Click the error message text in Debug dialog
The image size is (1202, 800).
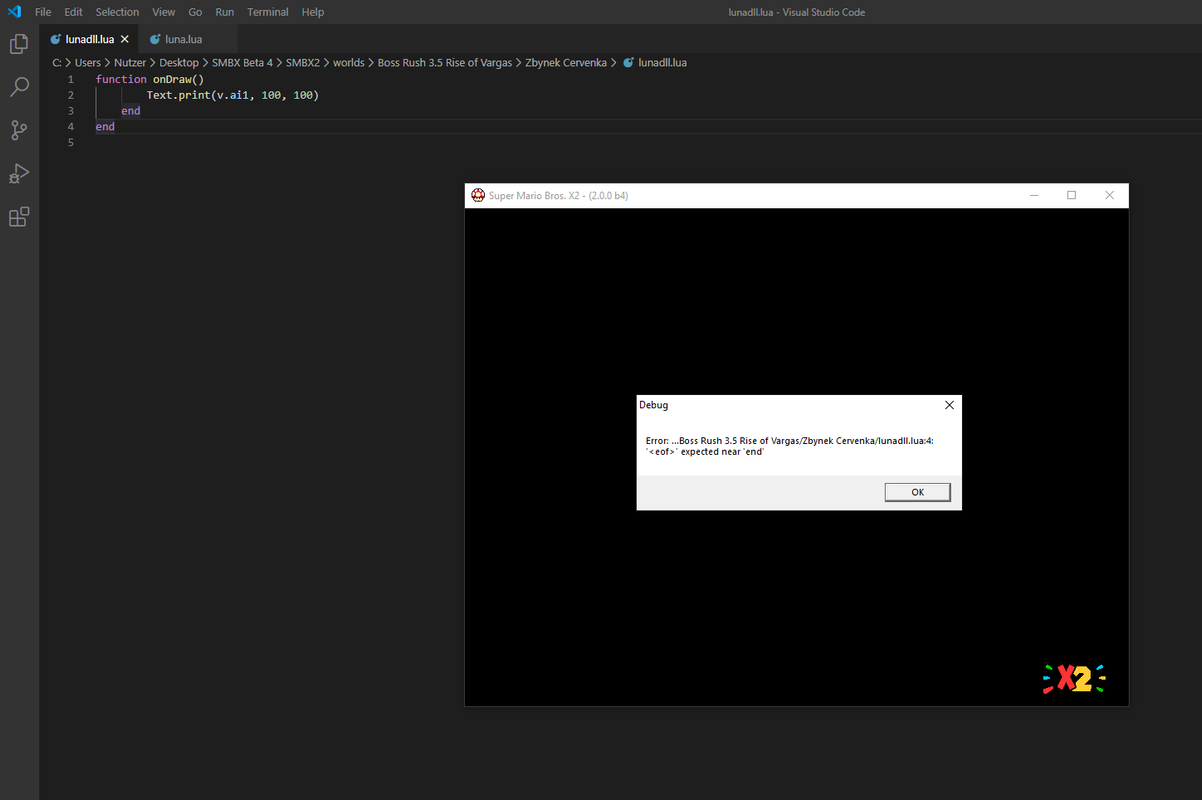coord(790,446)
